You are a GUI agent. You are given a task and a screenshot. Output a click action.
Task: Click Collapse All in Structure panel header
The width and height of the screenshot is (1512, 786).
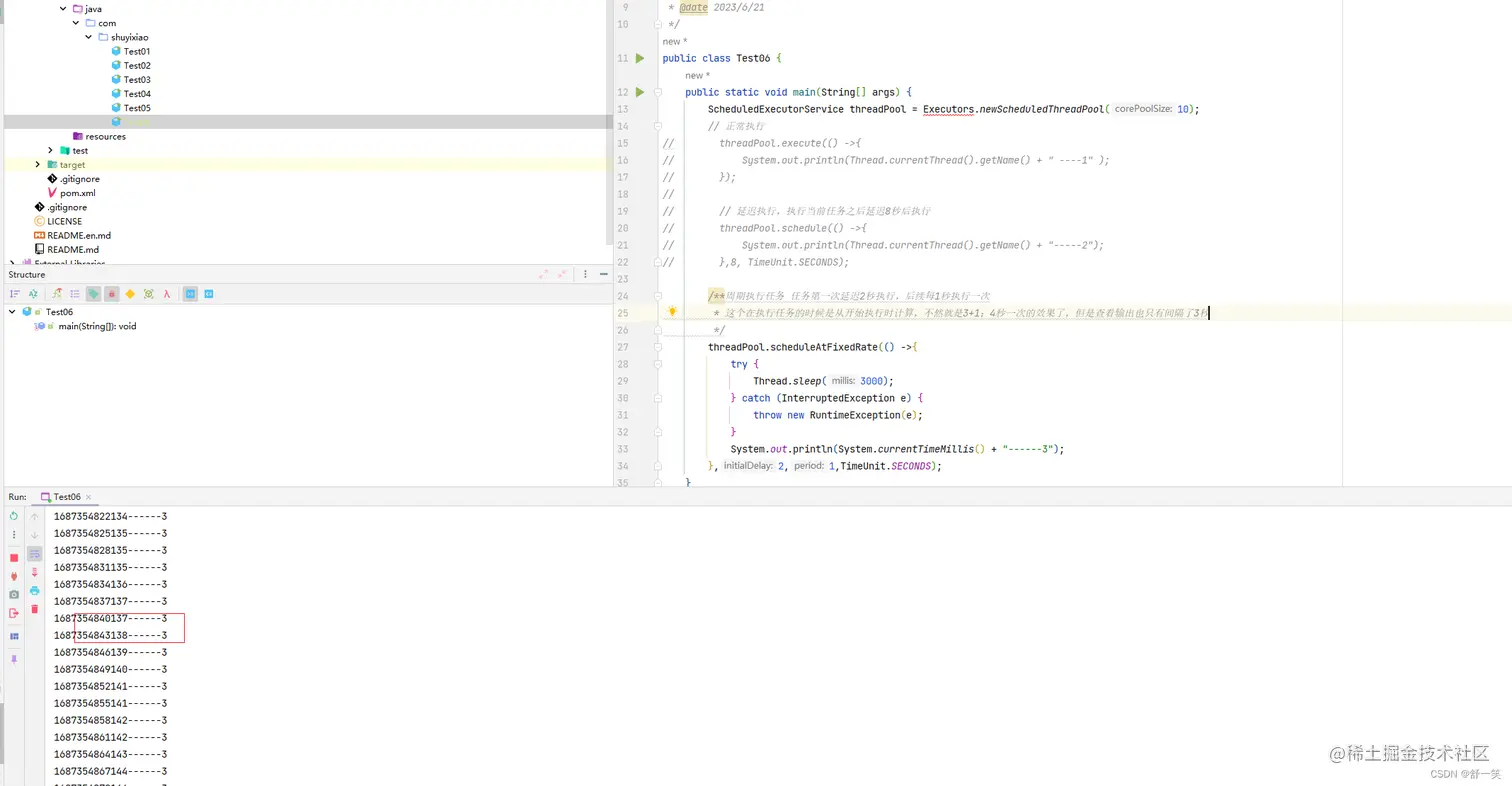pyautogui.click(x=564, y=274)
